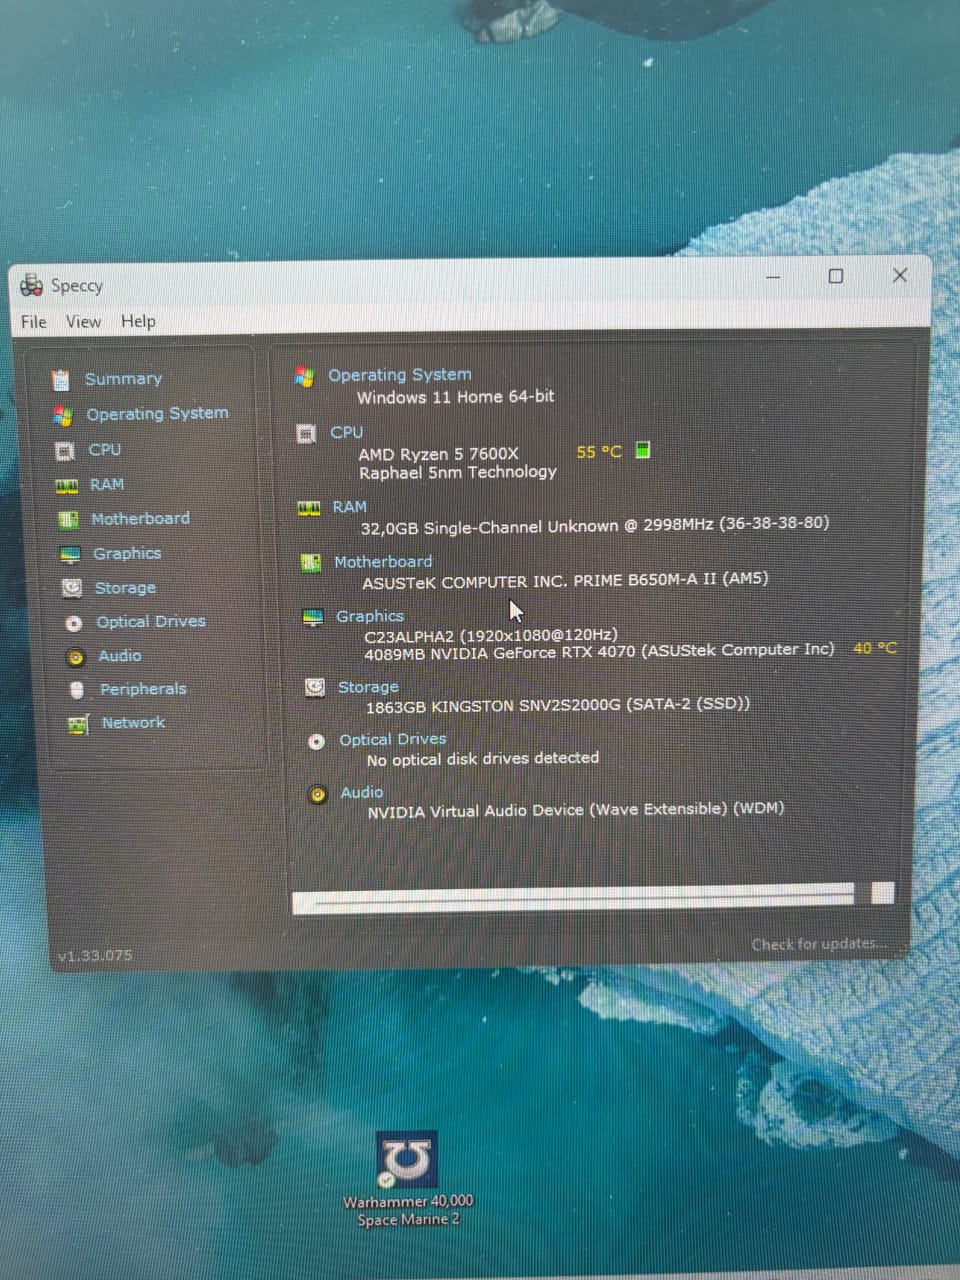Select Audio in the sidebar
Viewport: 960px width, 1280px height.
click(x=120, y=656)
